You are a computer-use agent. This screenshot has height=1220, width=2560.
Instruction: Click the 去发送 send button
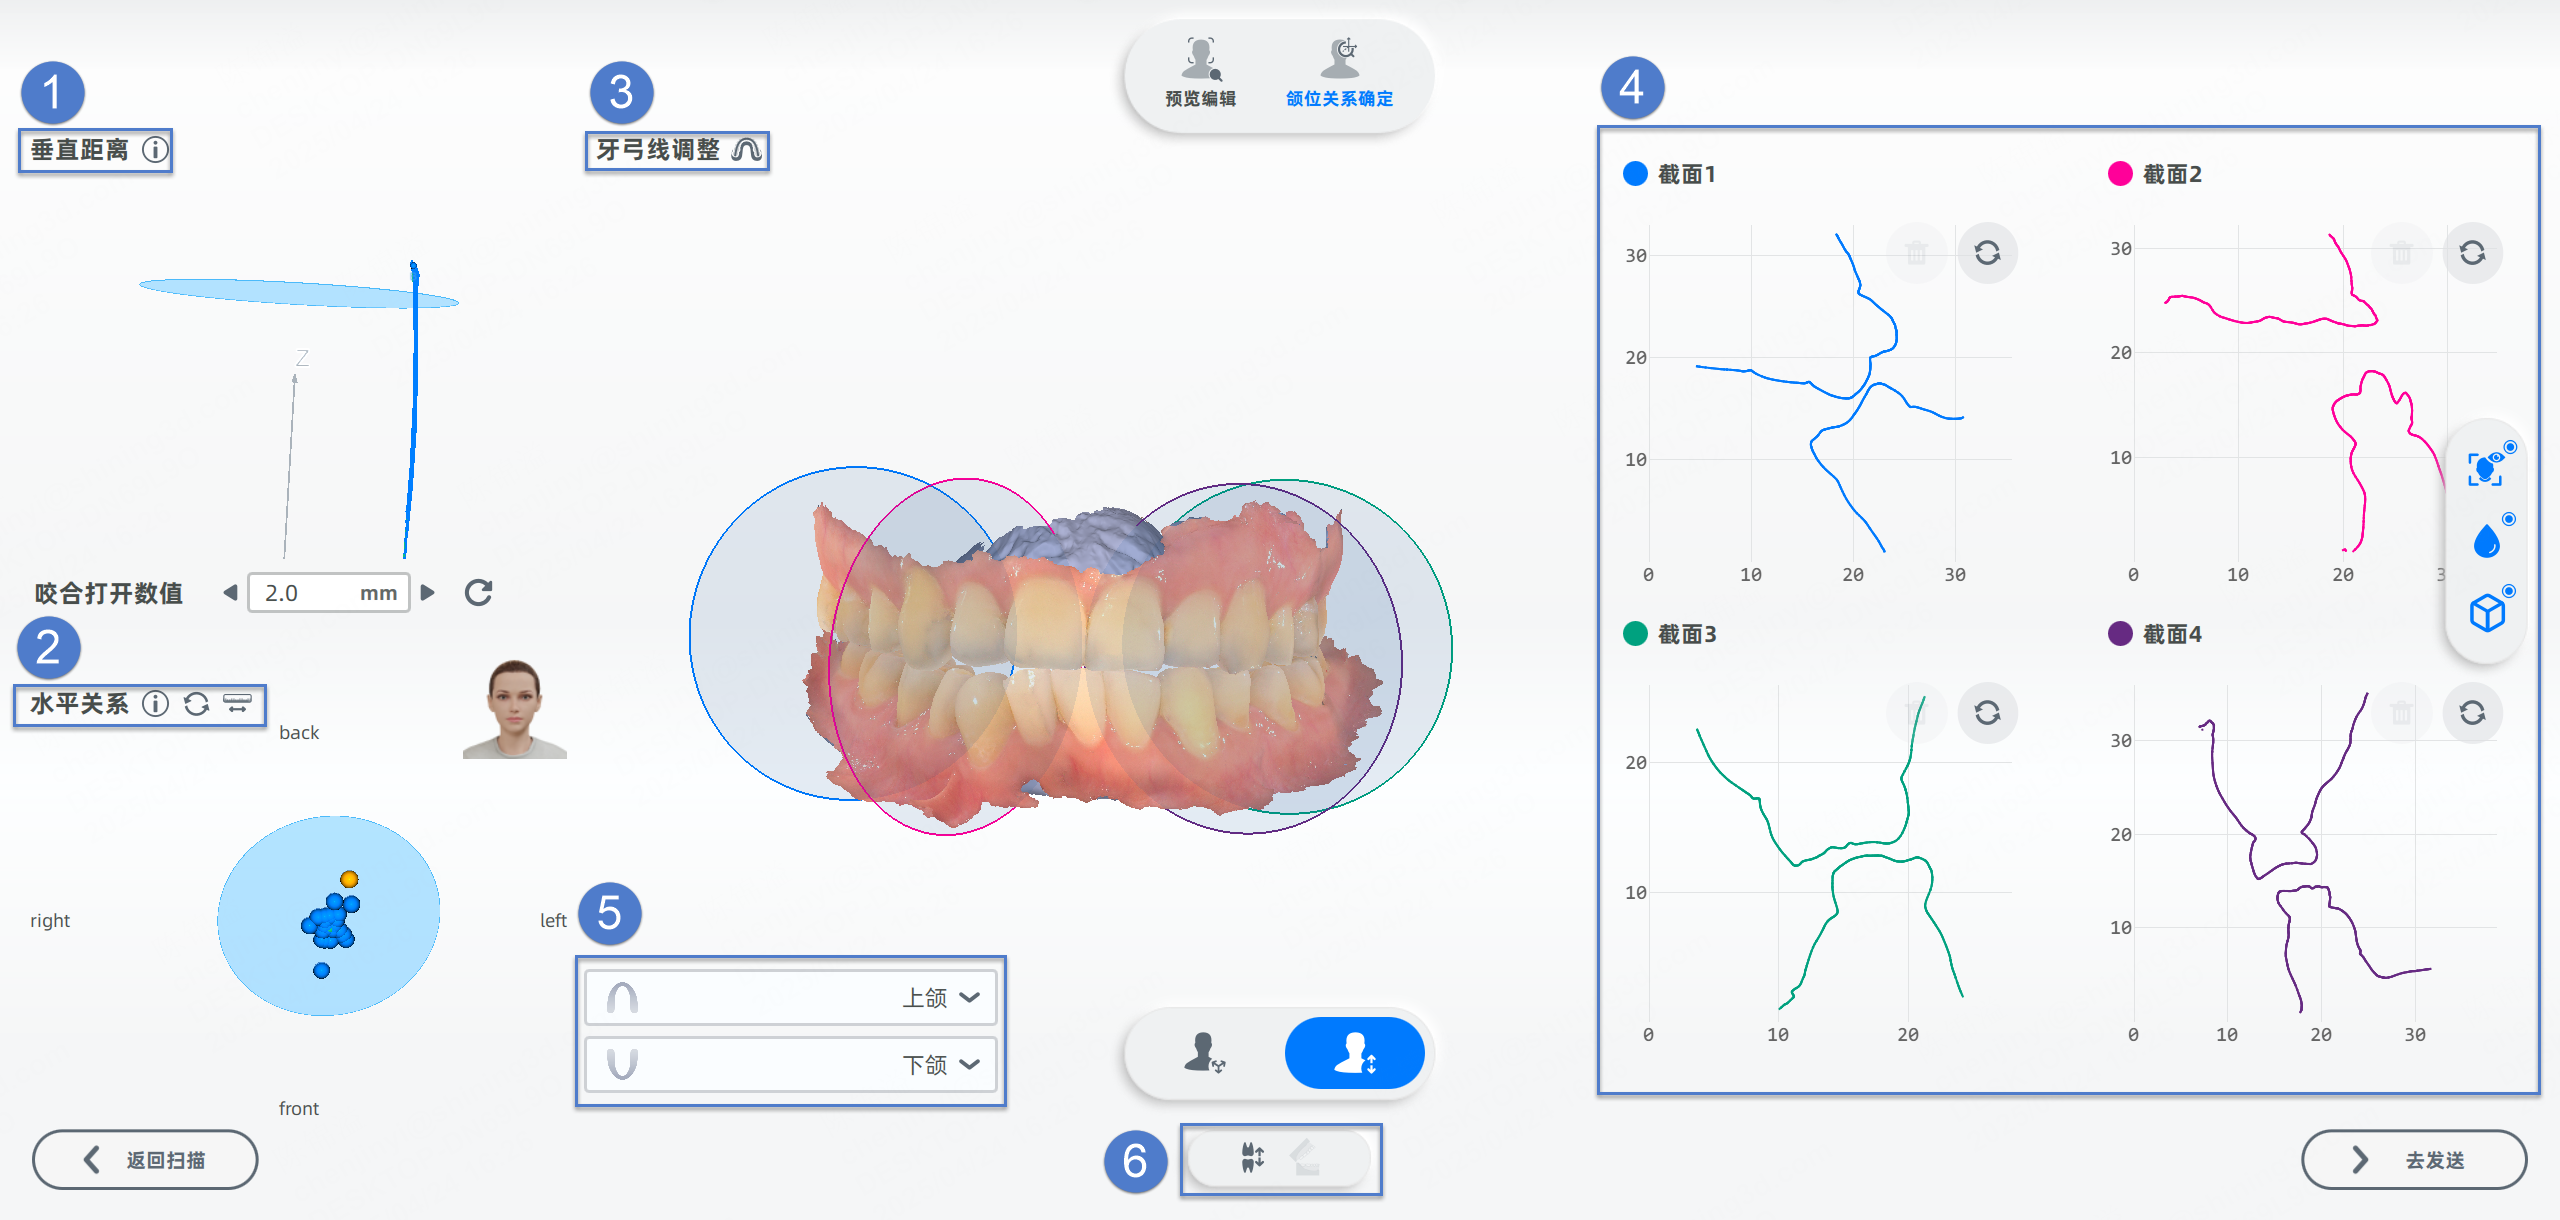(2414, 1160)
